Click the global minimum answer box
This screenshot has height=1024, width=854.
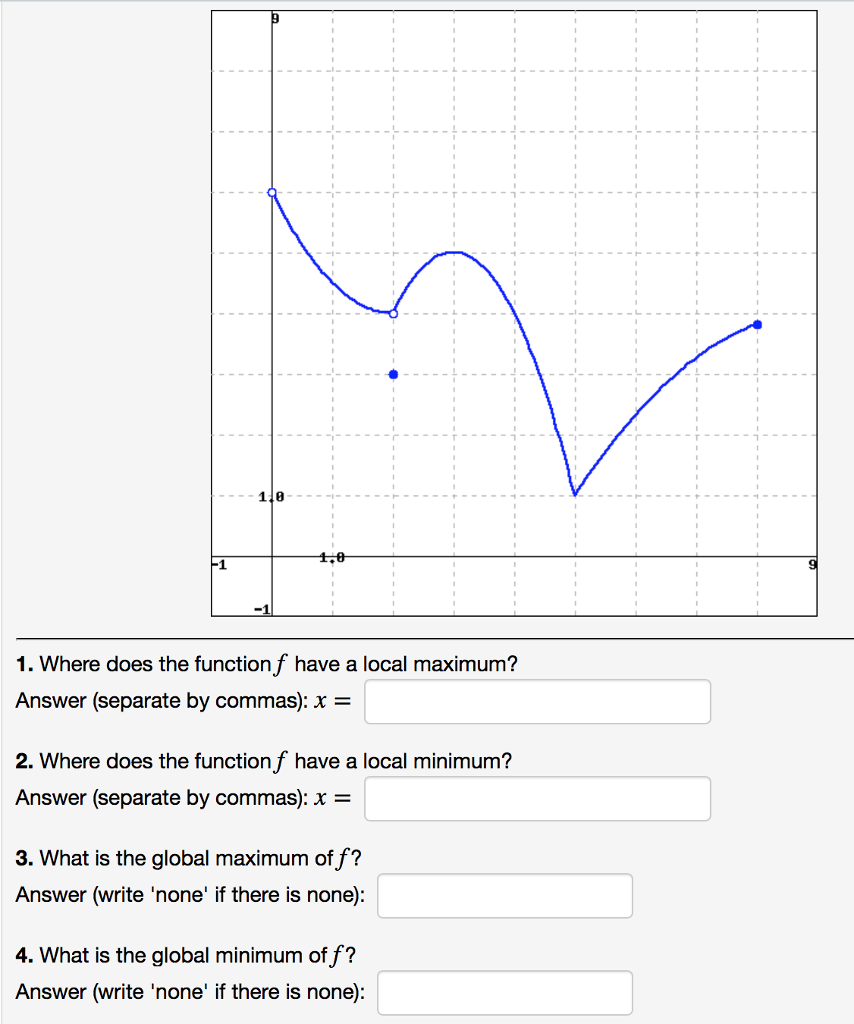[504, 992]
